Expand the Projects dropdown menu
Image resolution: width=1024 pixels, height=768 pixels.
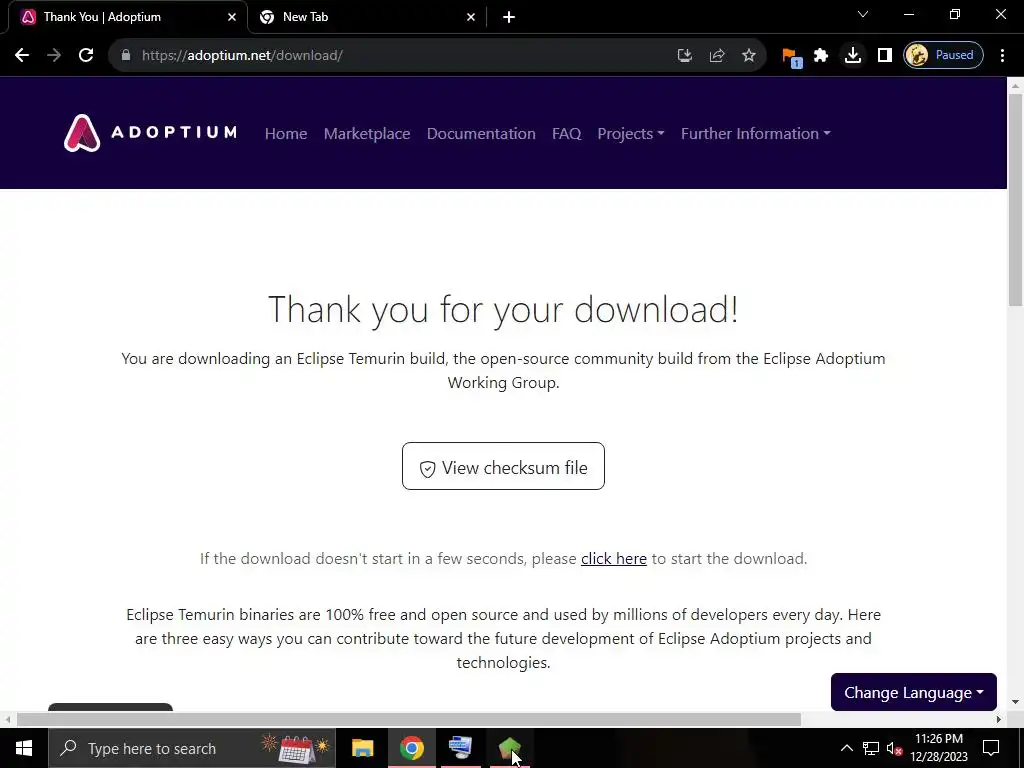631,133
